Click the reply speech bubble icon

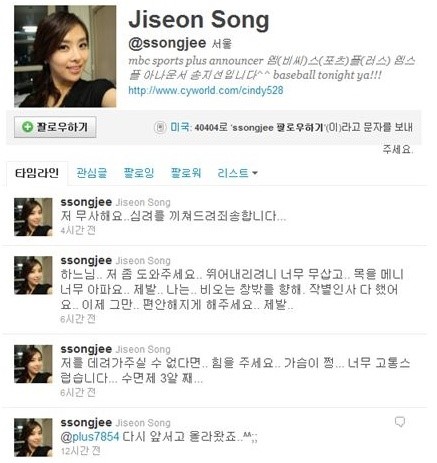click(x=400, y=422)
